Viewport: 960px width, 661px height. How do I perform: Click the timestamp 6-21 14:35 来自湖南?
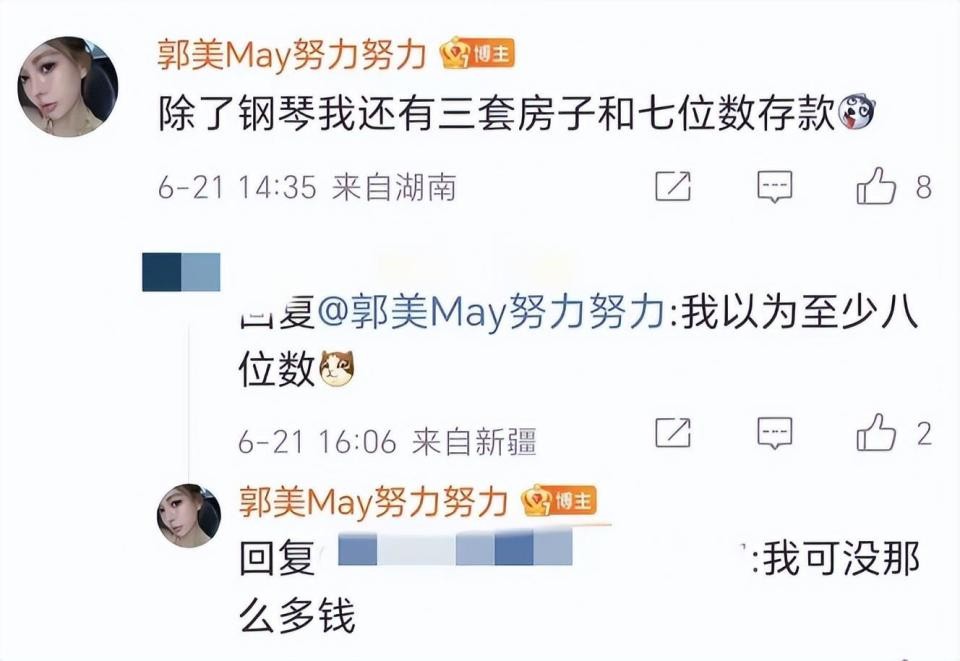tap(307, 187)
